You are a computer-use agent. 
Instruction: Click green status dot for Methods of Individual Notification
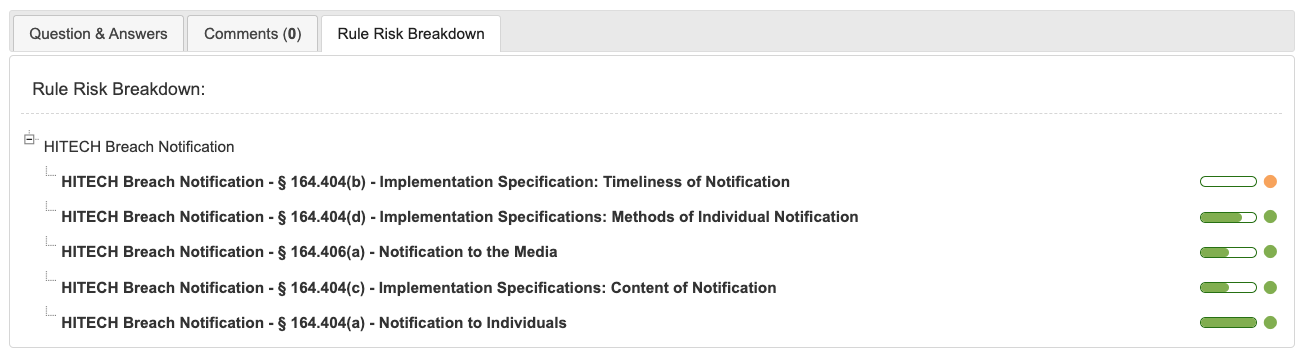pyautogui.click(x=1270, y=217)
